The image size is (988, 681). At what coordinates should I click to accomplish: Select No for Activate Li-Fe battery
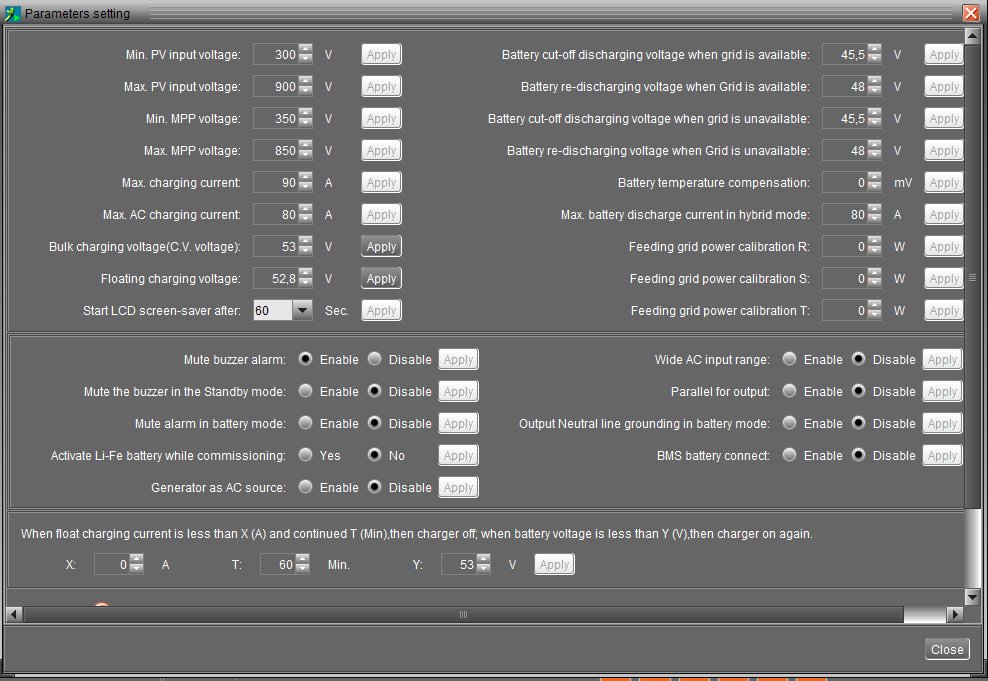[374, 455]
